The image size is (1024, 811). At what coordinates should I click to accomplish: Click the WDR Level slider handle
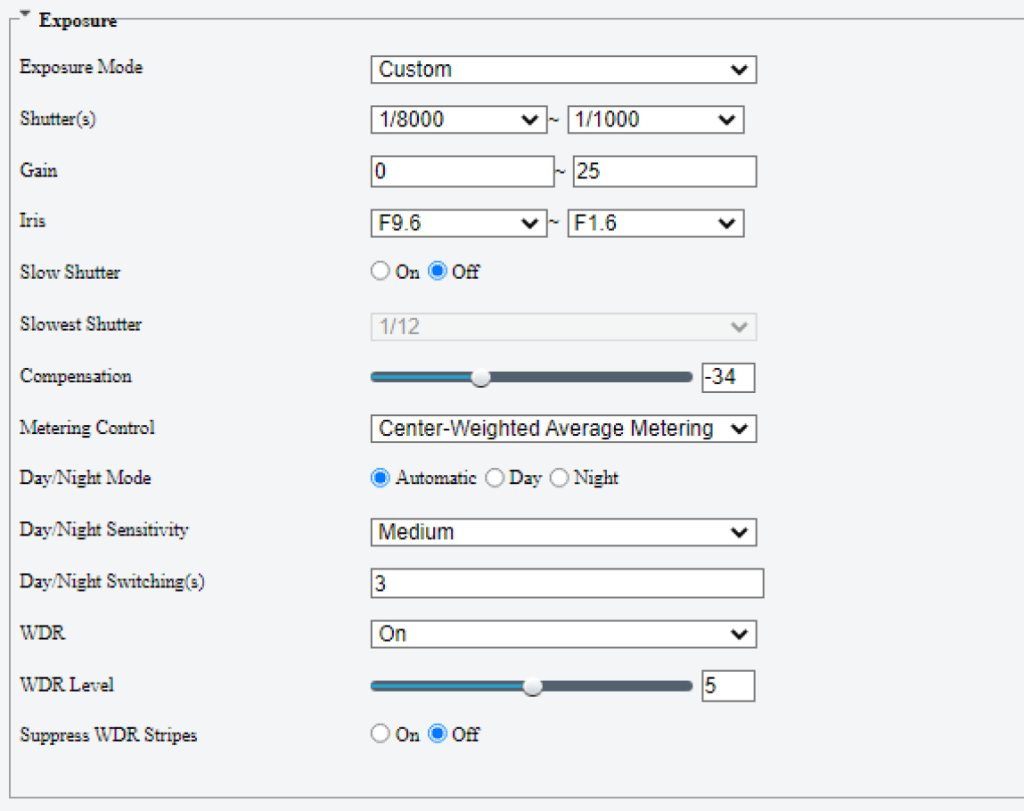click(532, 687)
